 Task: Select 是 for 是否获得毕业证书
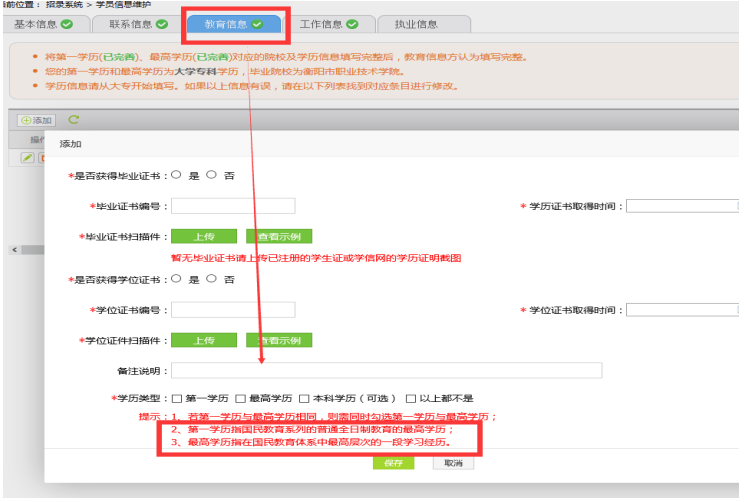pos(177,174)
